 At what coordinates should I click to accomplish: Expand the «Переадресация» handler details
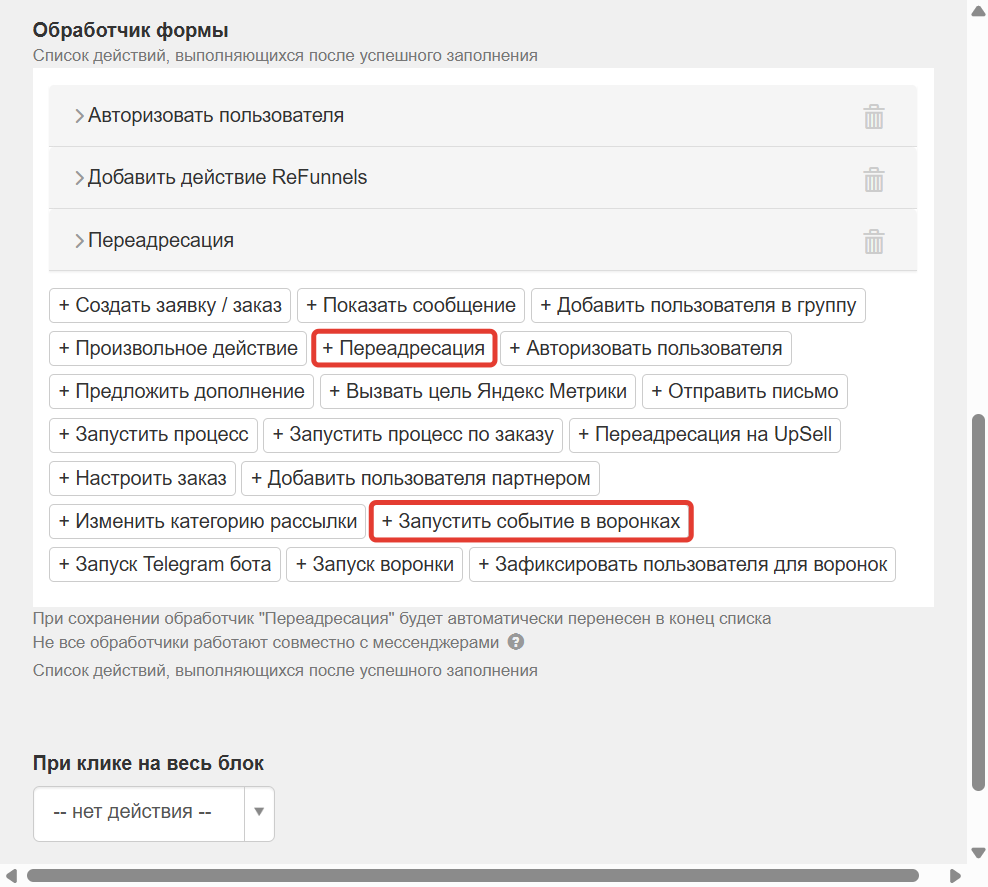tap(79, 240)
